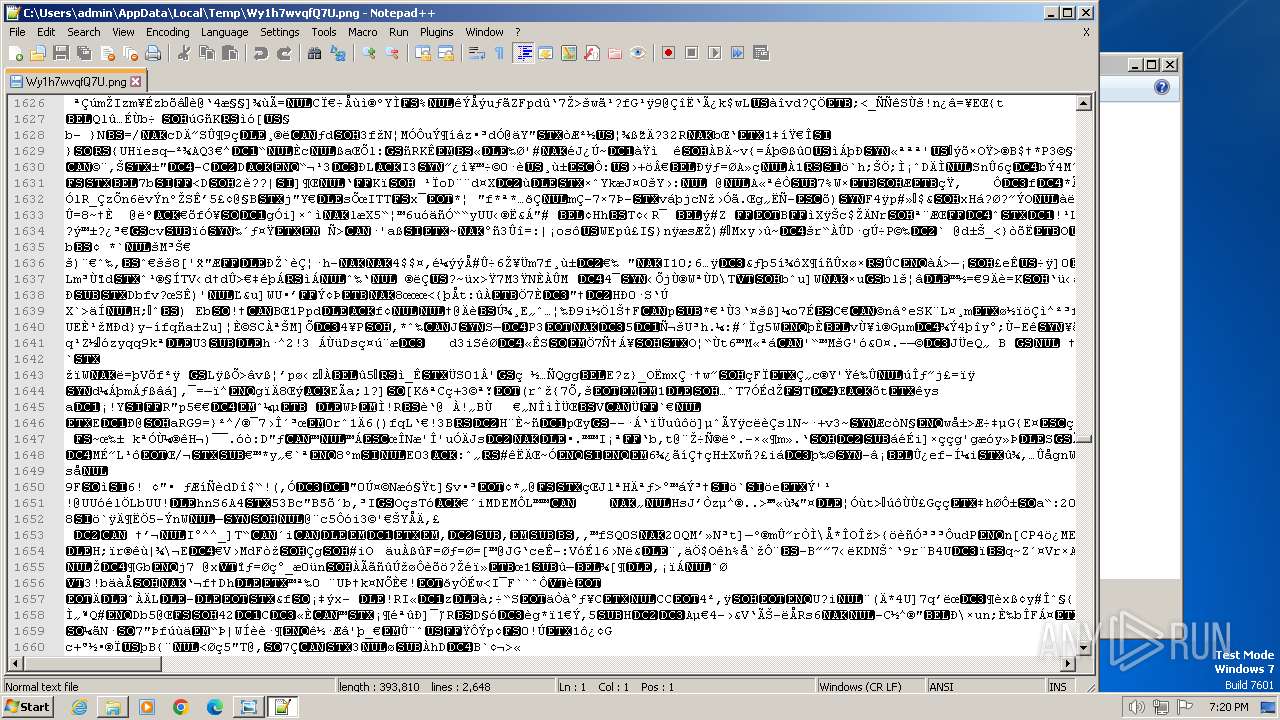Open the View menu
Viewport: 1280px width, 720px height.
point(123,32)
